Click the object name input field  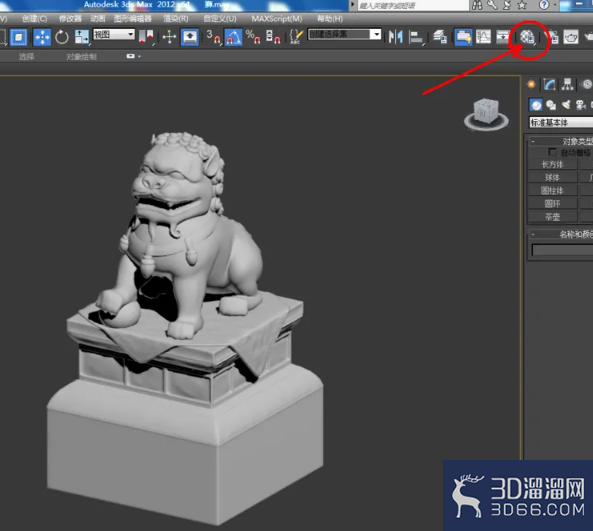coord(562,250)
